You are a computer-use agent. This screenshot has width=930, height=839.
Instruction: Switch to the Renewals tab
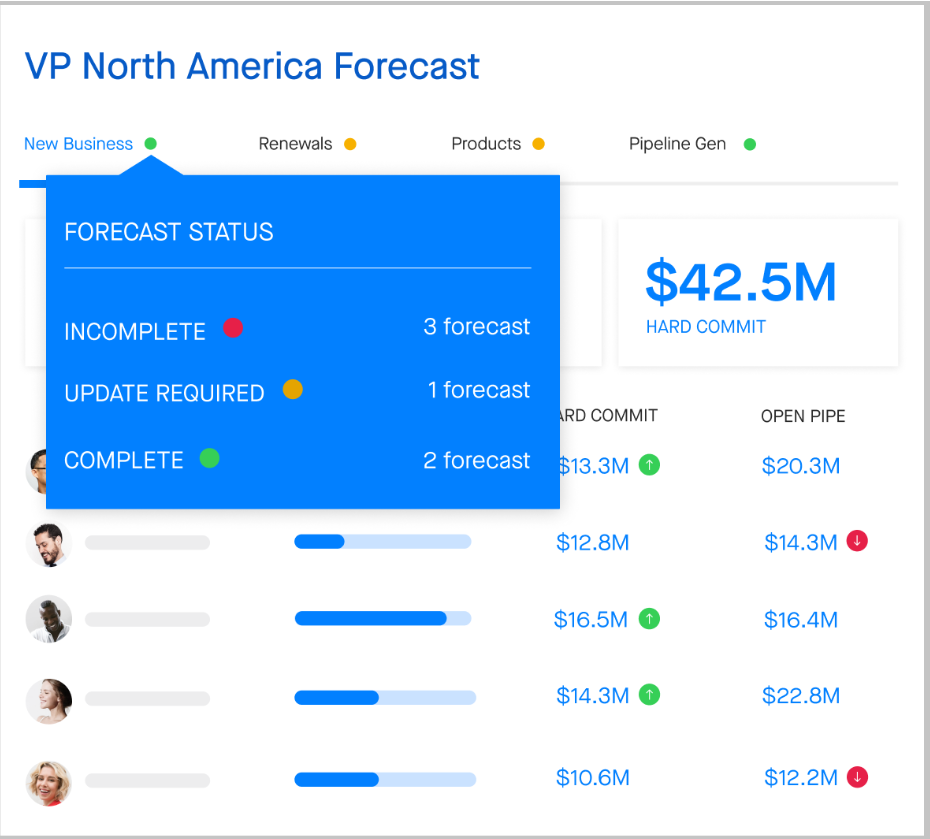(x=295, y=144)
